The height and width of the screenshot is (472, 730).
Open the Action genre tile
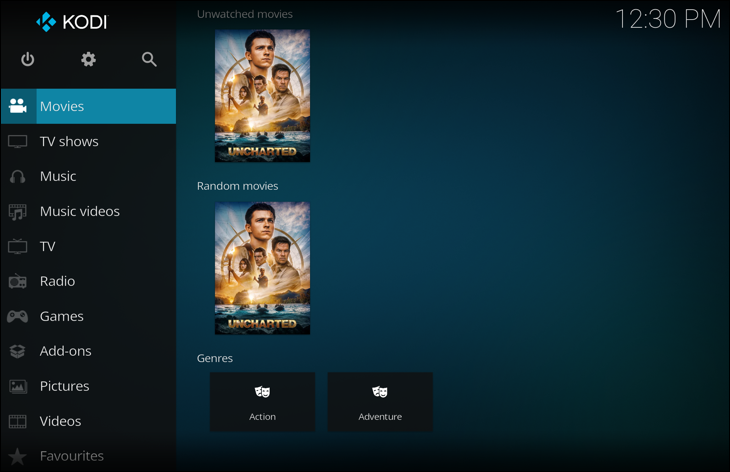[263, 402]
